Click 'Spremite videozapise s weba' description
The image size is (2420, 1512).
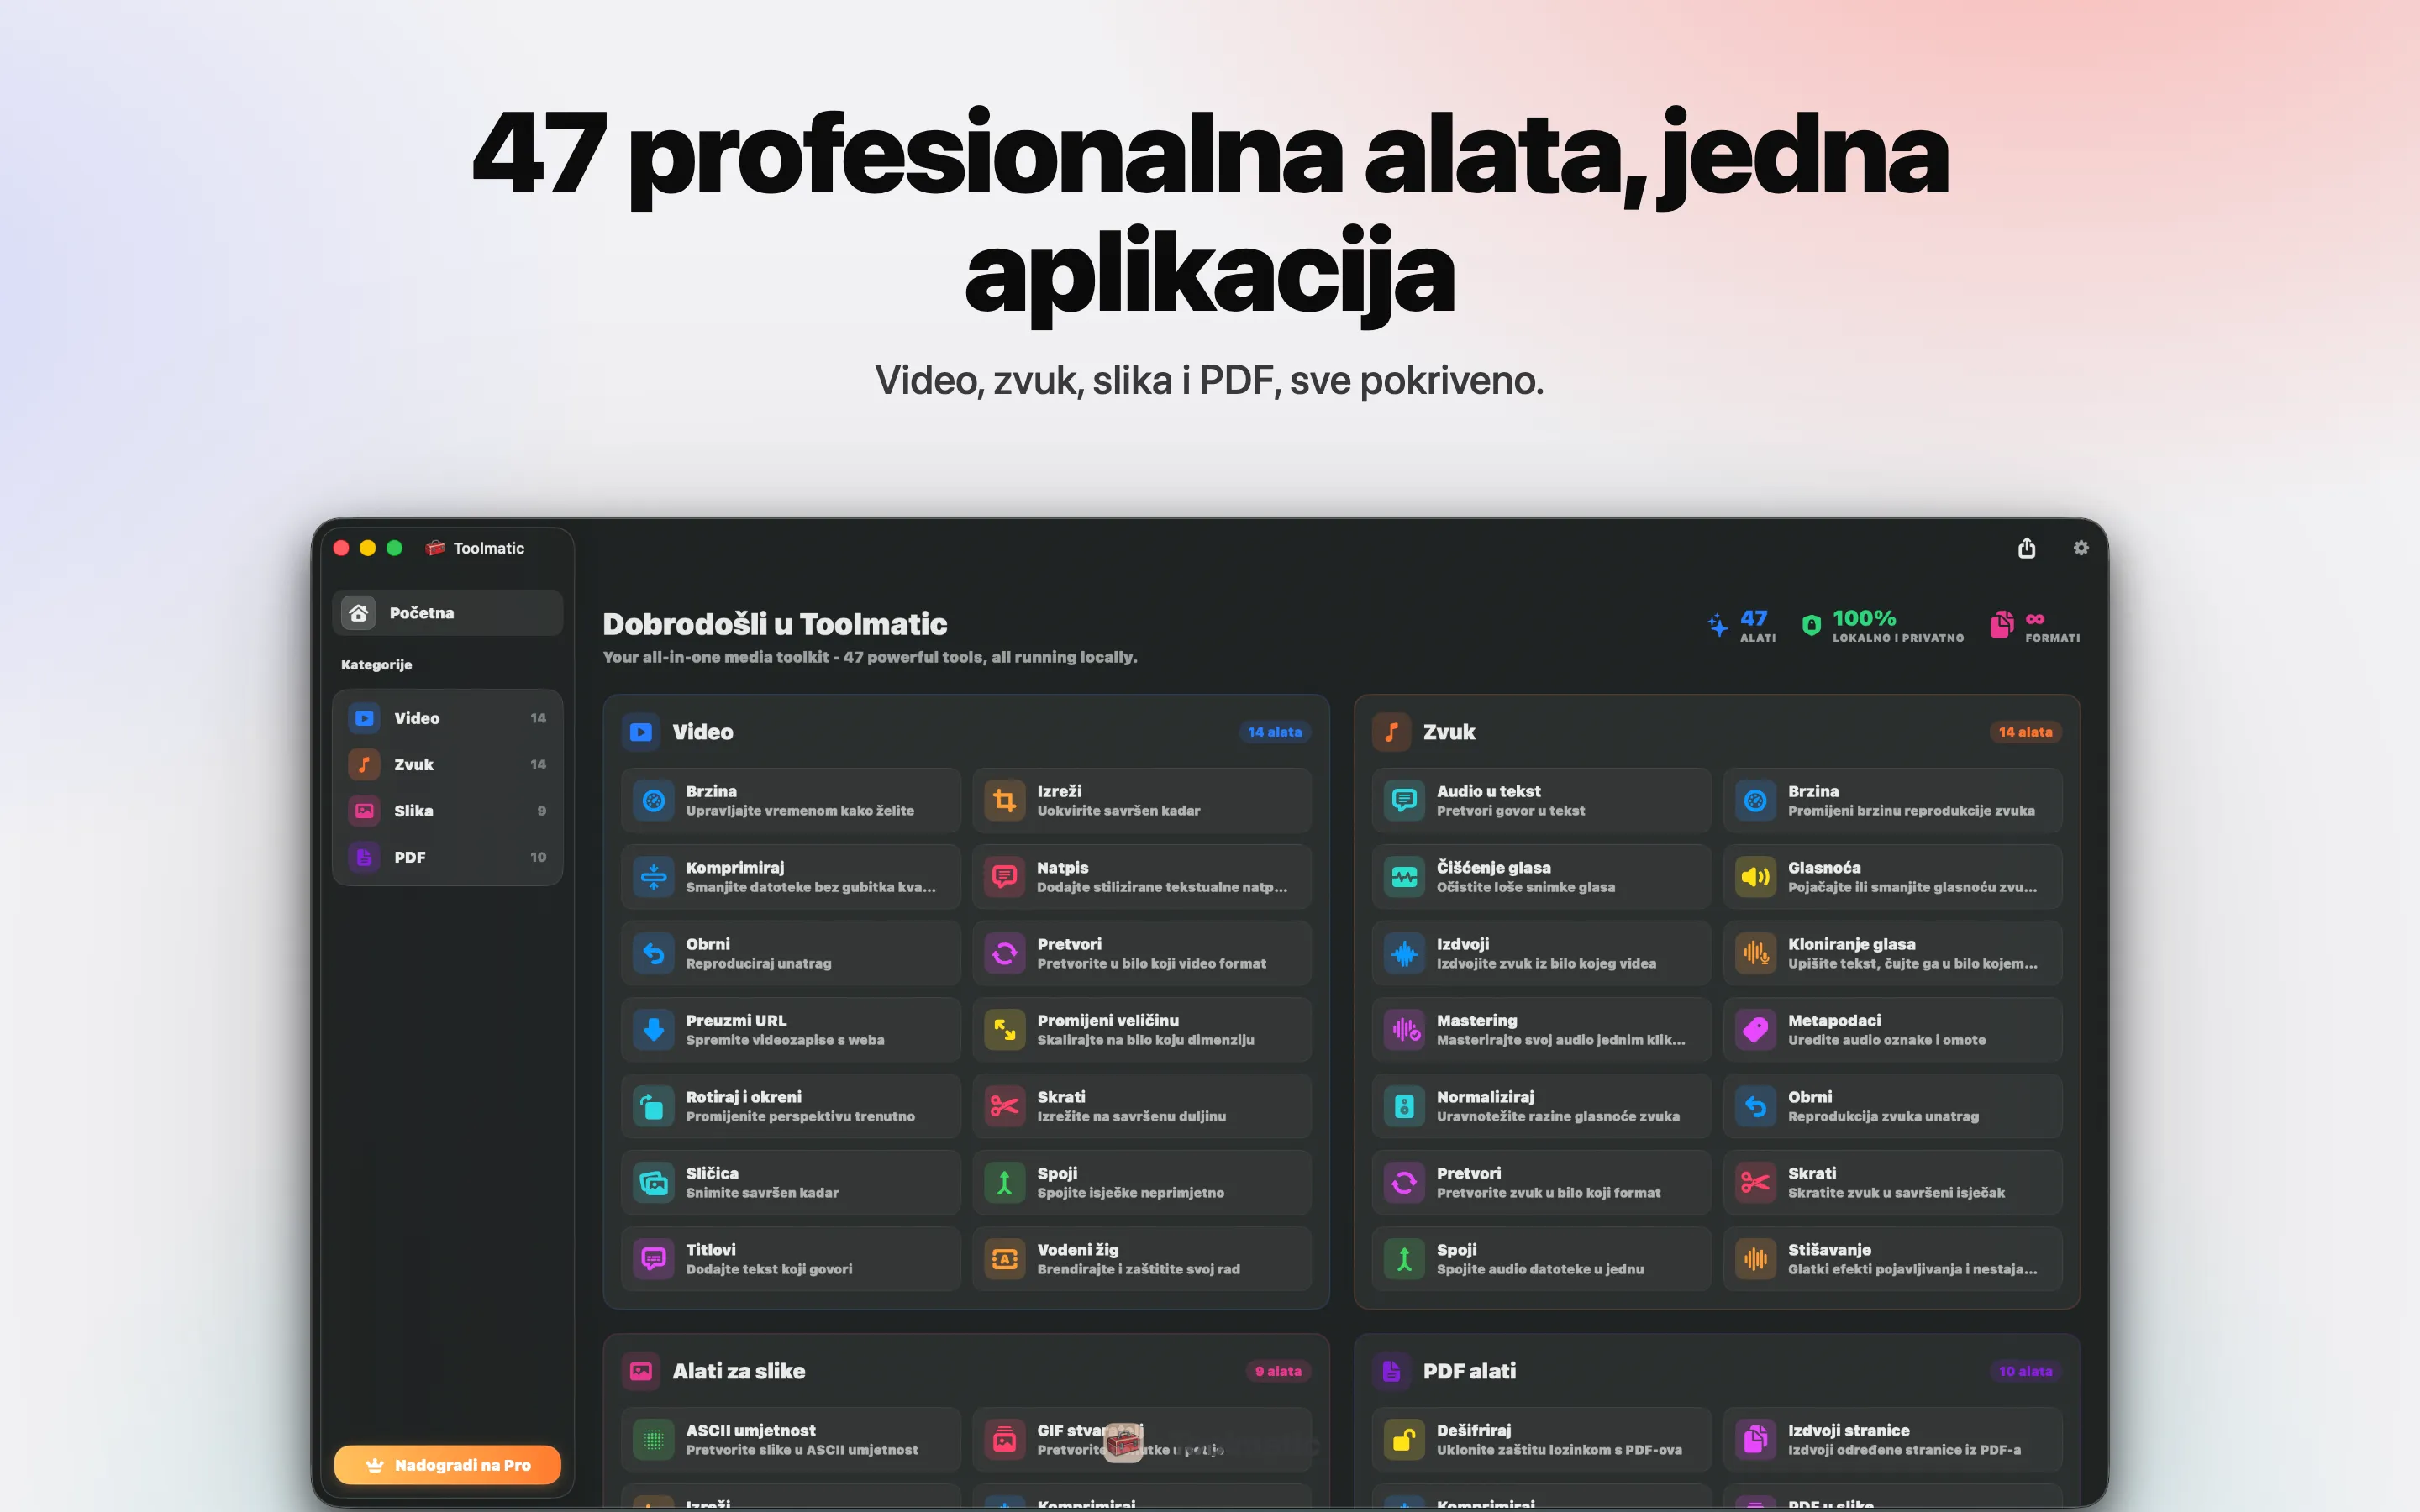click(x=785, y=1040)
